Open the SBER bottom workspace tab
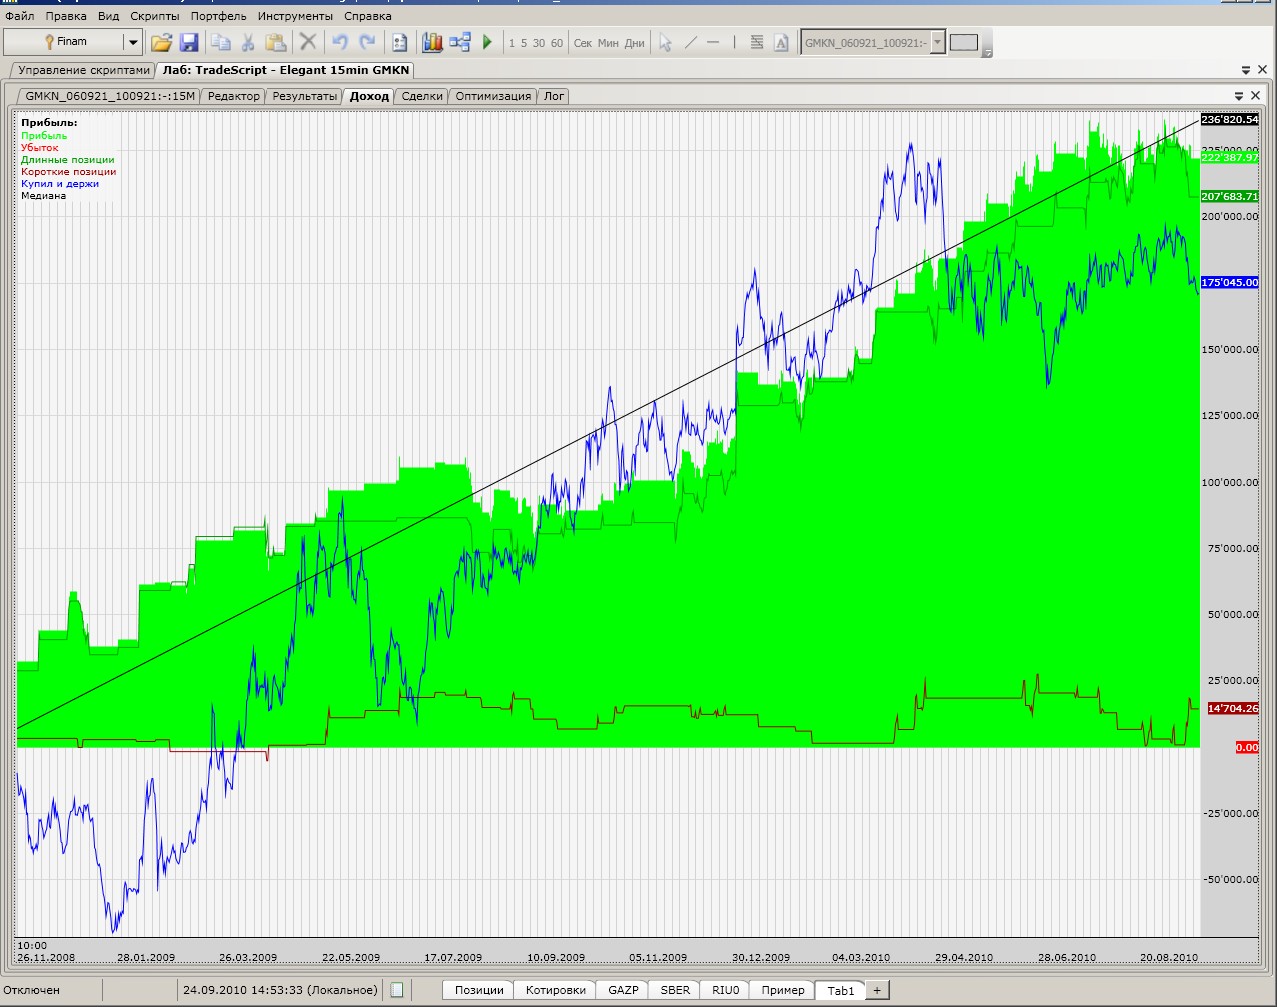Image resolution: width=1277 pixels, height=1007 pixels. (x=675, y=990)
